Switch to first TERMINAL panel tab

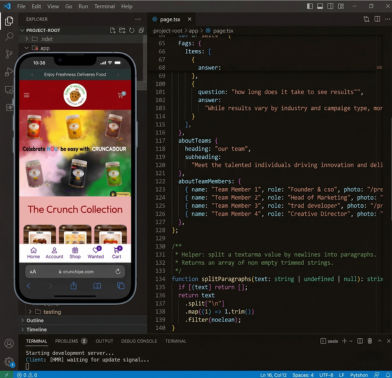pyautogui.click(x=37, y=341)
